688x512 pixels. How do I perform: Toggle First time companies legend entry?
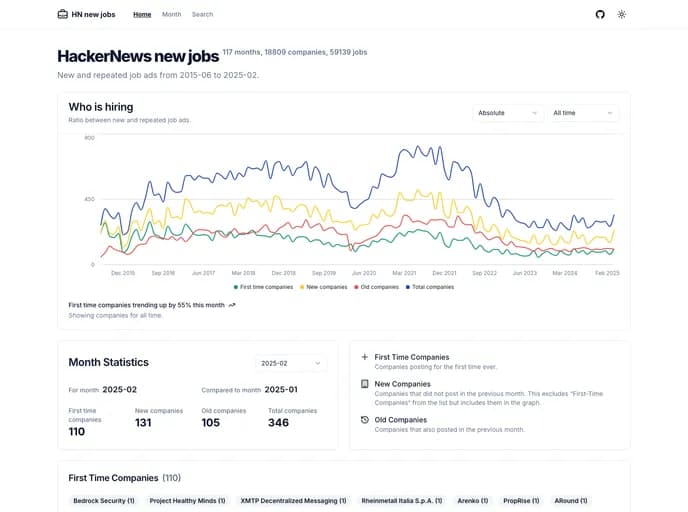click(x=263, y=287)
